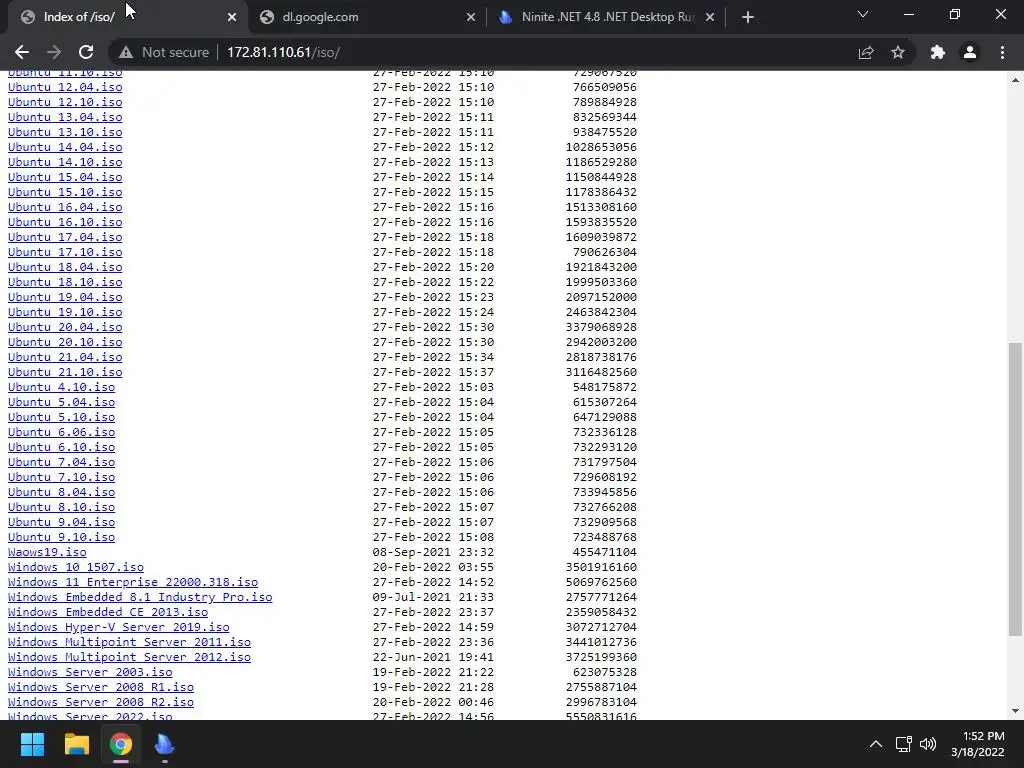Open network status tray icon

click(903, 744)
